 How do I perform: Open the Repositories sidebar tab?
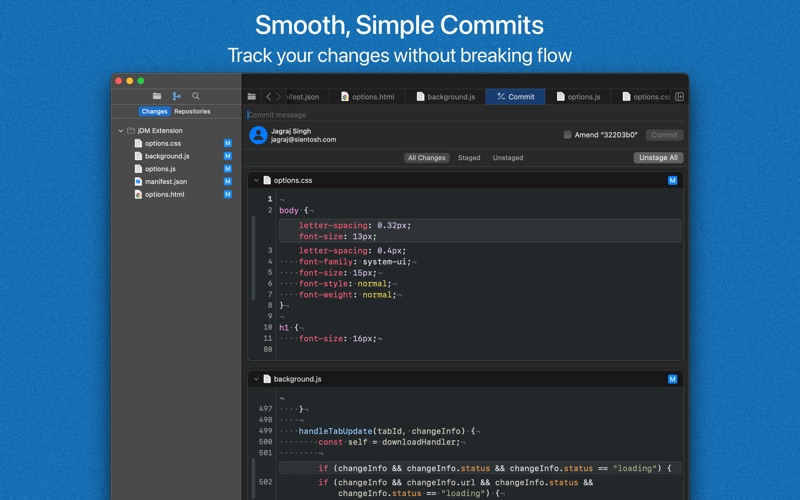coord(192,111)
